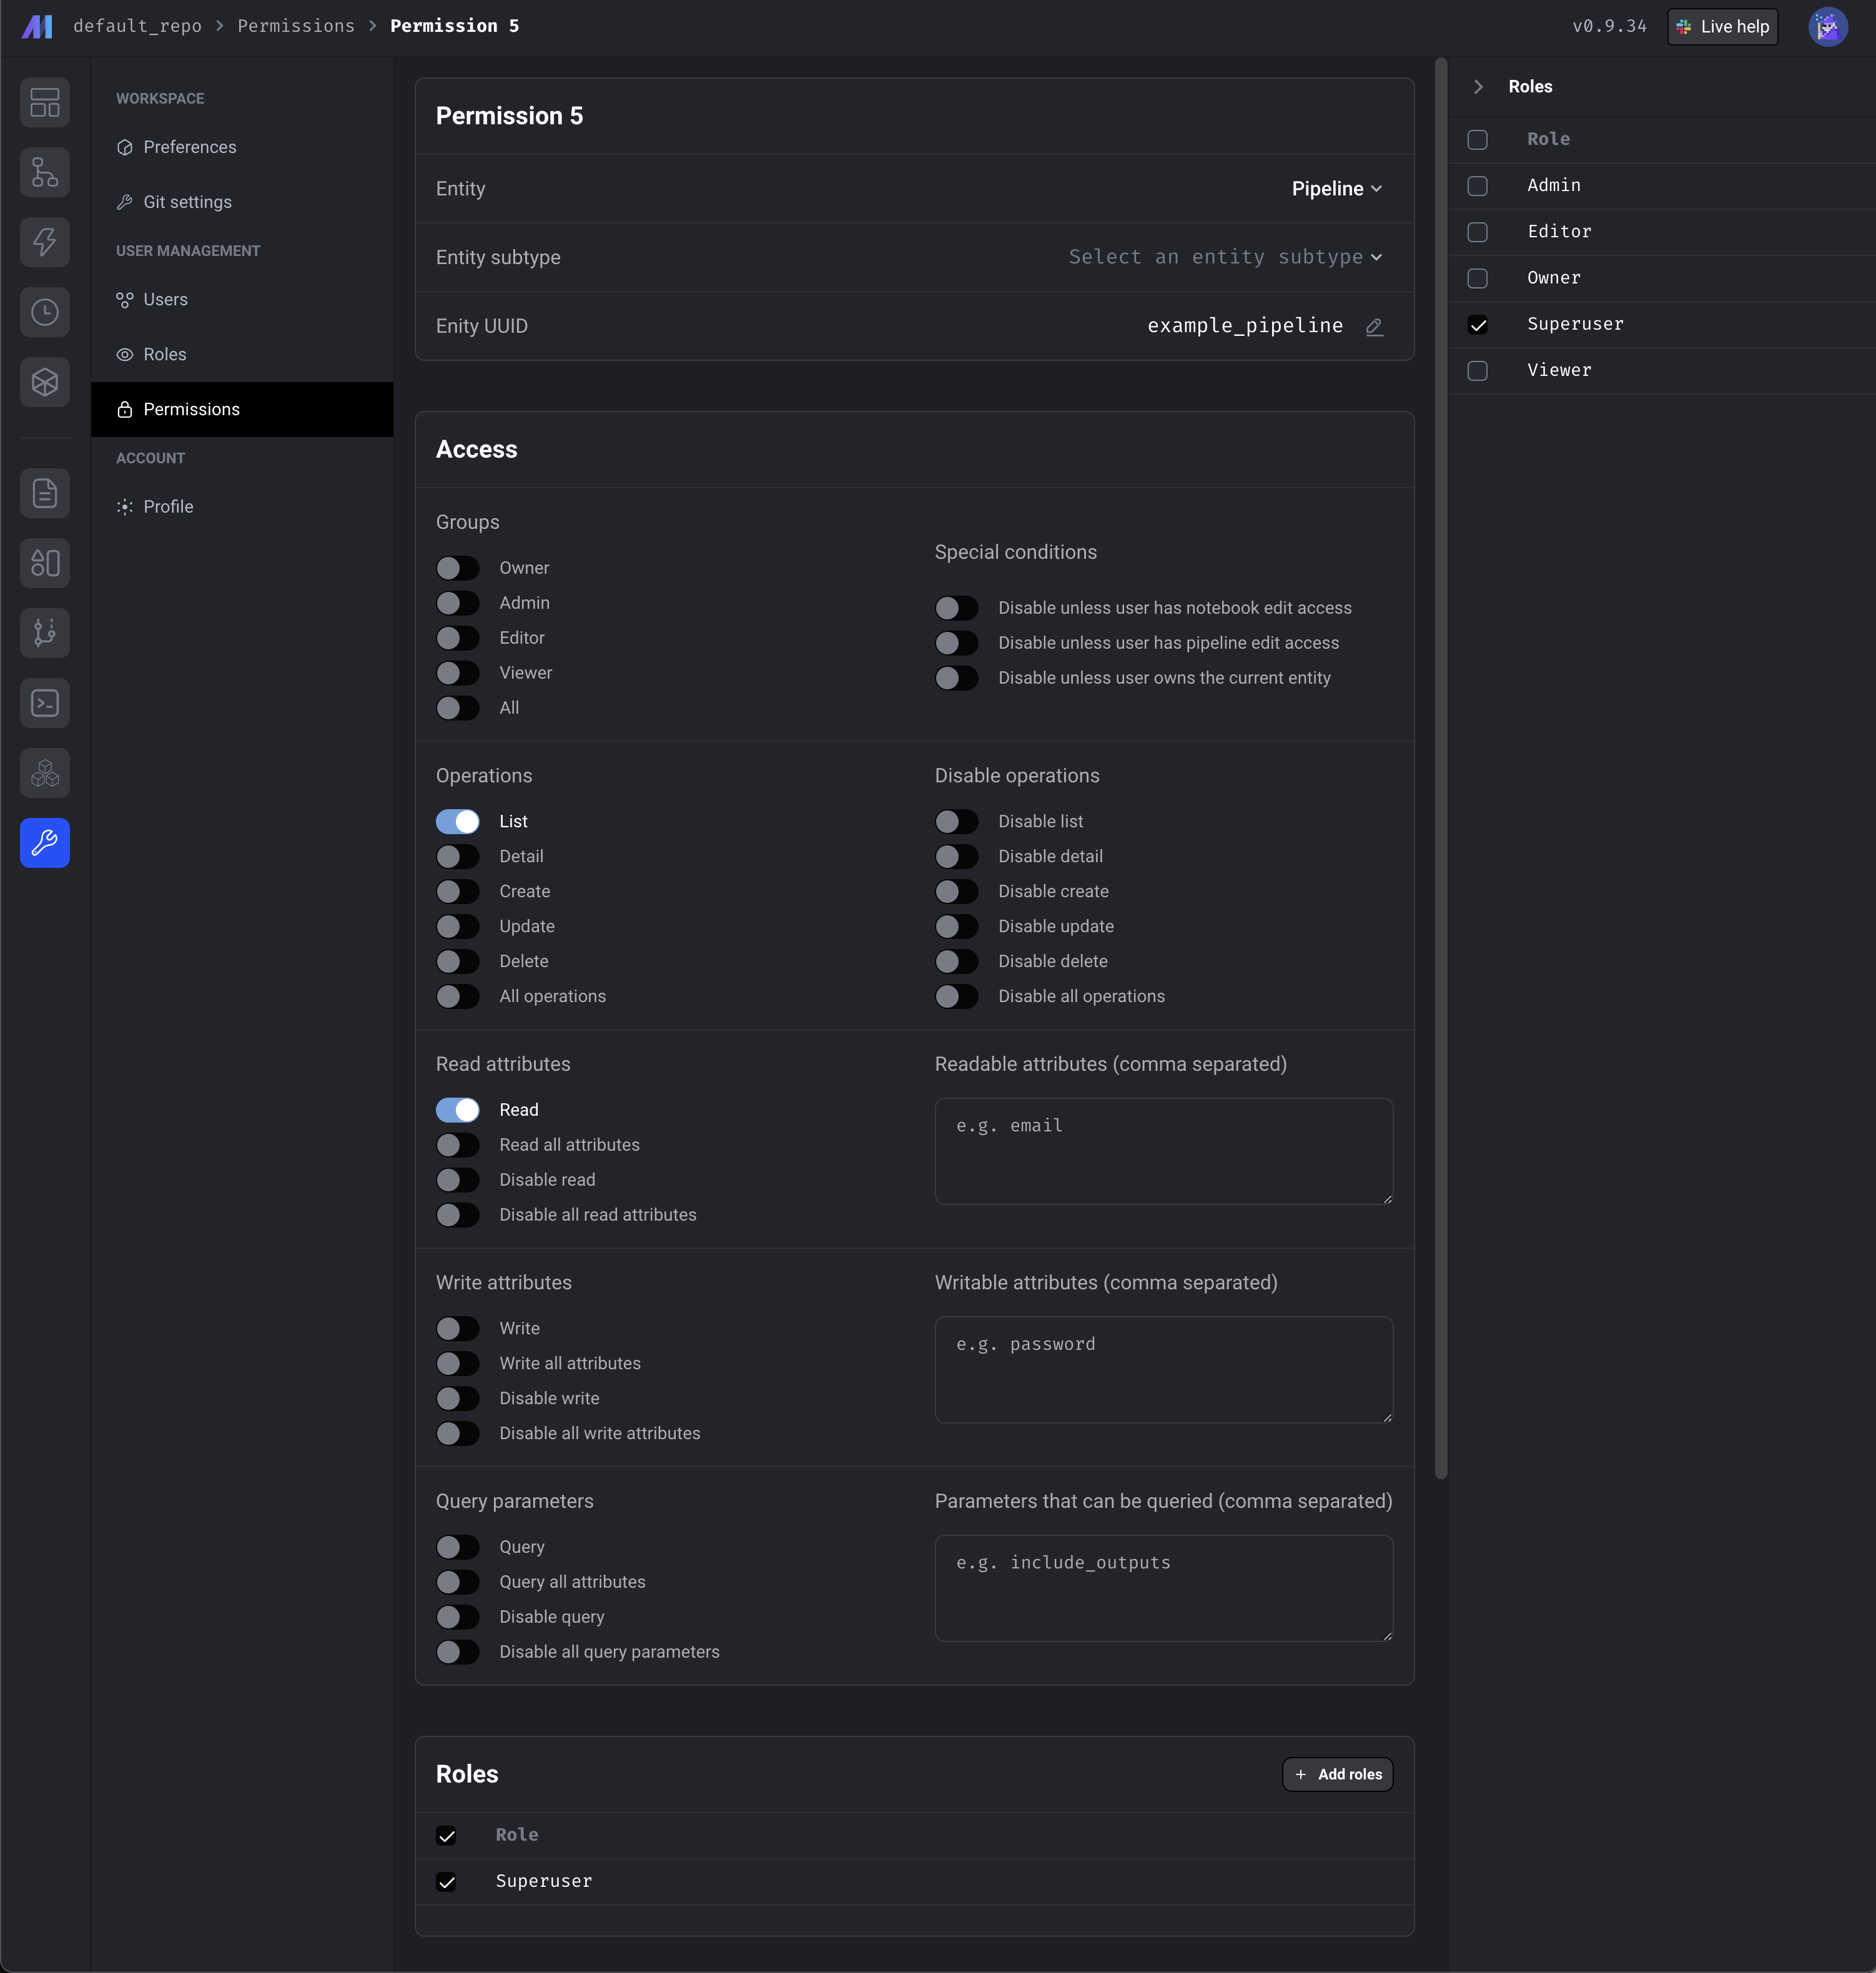
Task: Edit the Entity UUID pencil icon
Action: pyautogui.click(x=1374, y=326)
